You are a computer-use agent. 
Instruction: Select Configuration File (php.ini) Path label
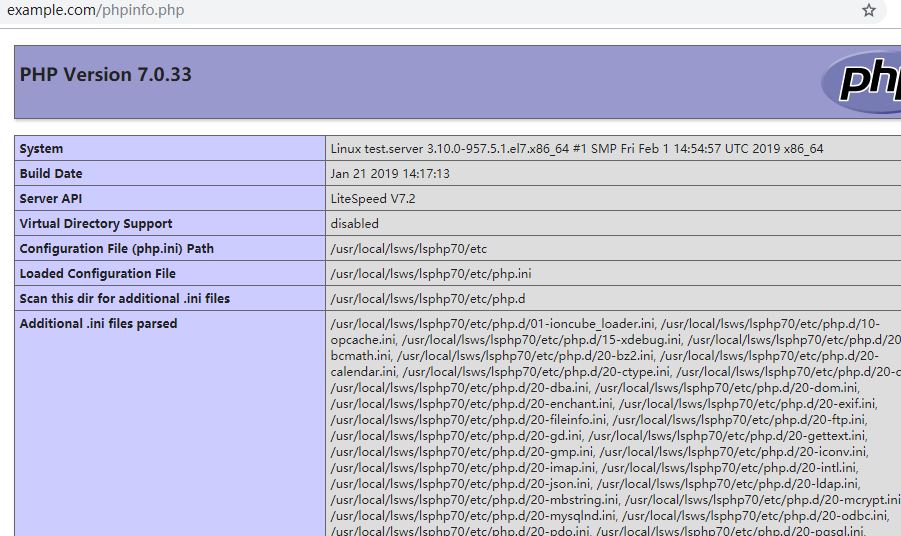(117, 249)
